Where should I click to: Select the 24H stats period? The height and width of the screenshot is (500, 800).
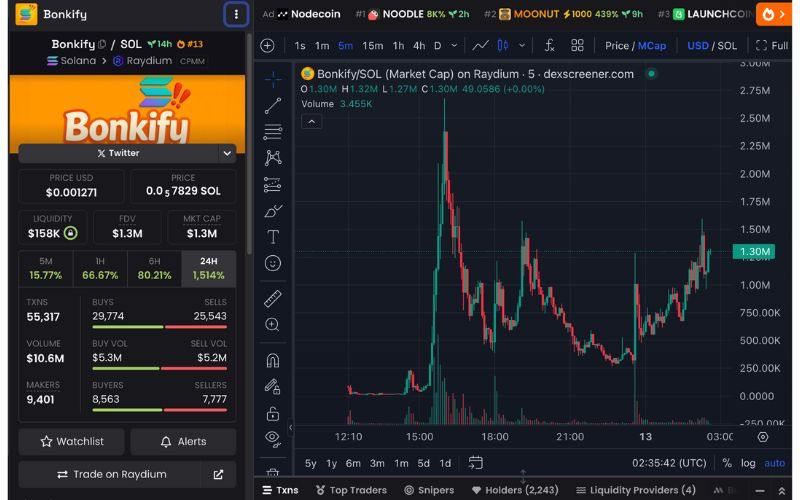[208, 268]
